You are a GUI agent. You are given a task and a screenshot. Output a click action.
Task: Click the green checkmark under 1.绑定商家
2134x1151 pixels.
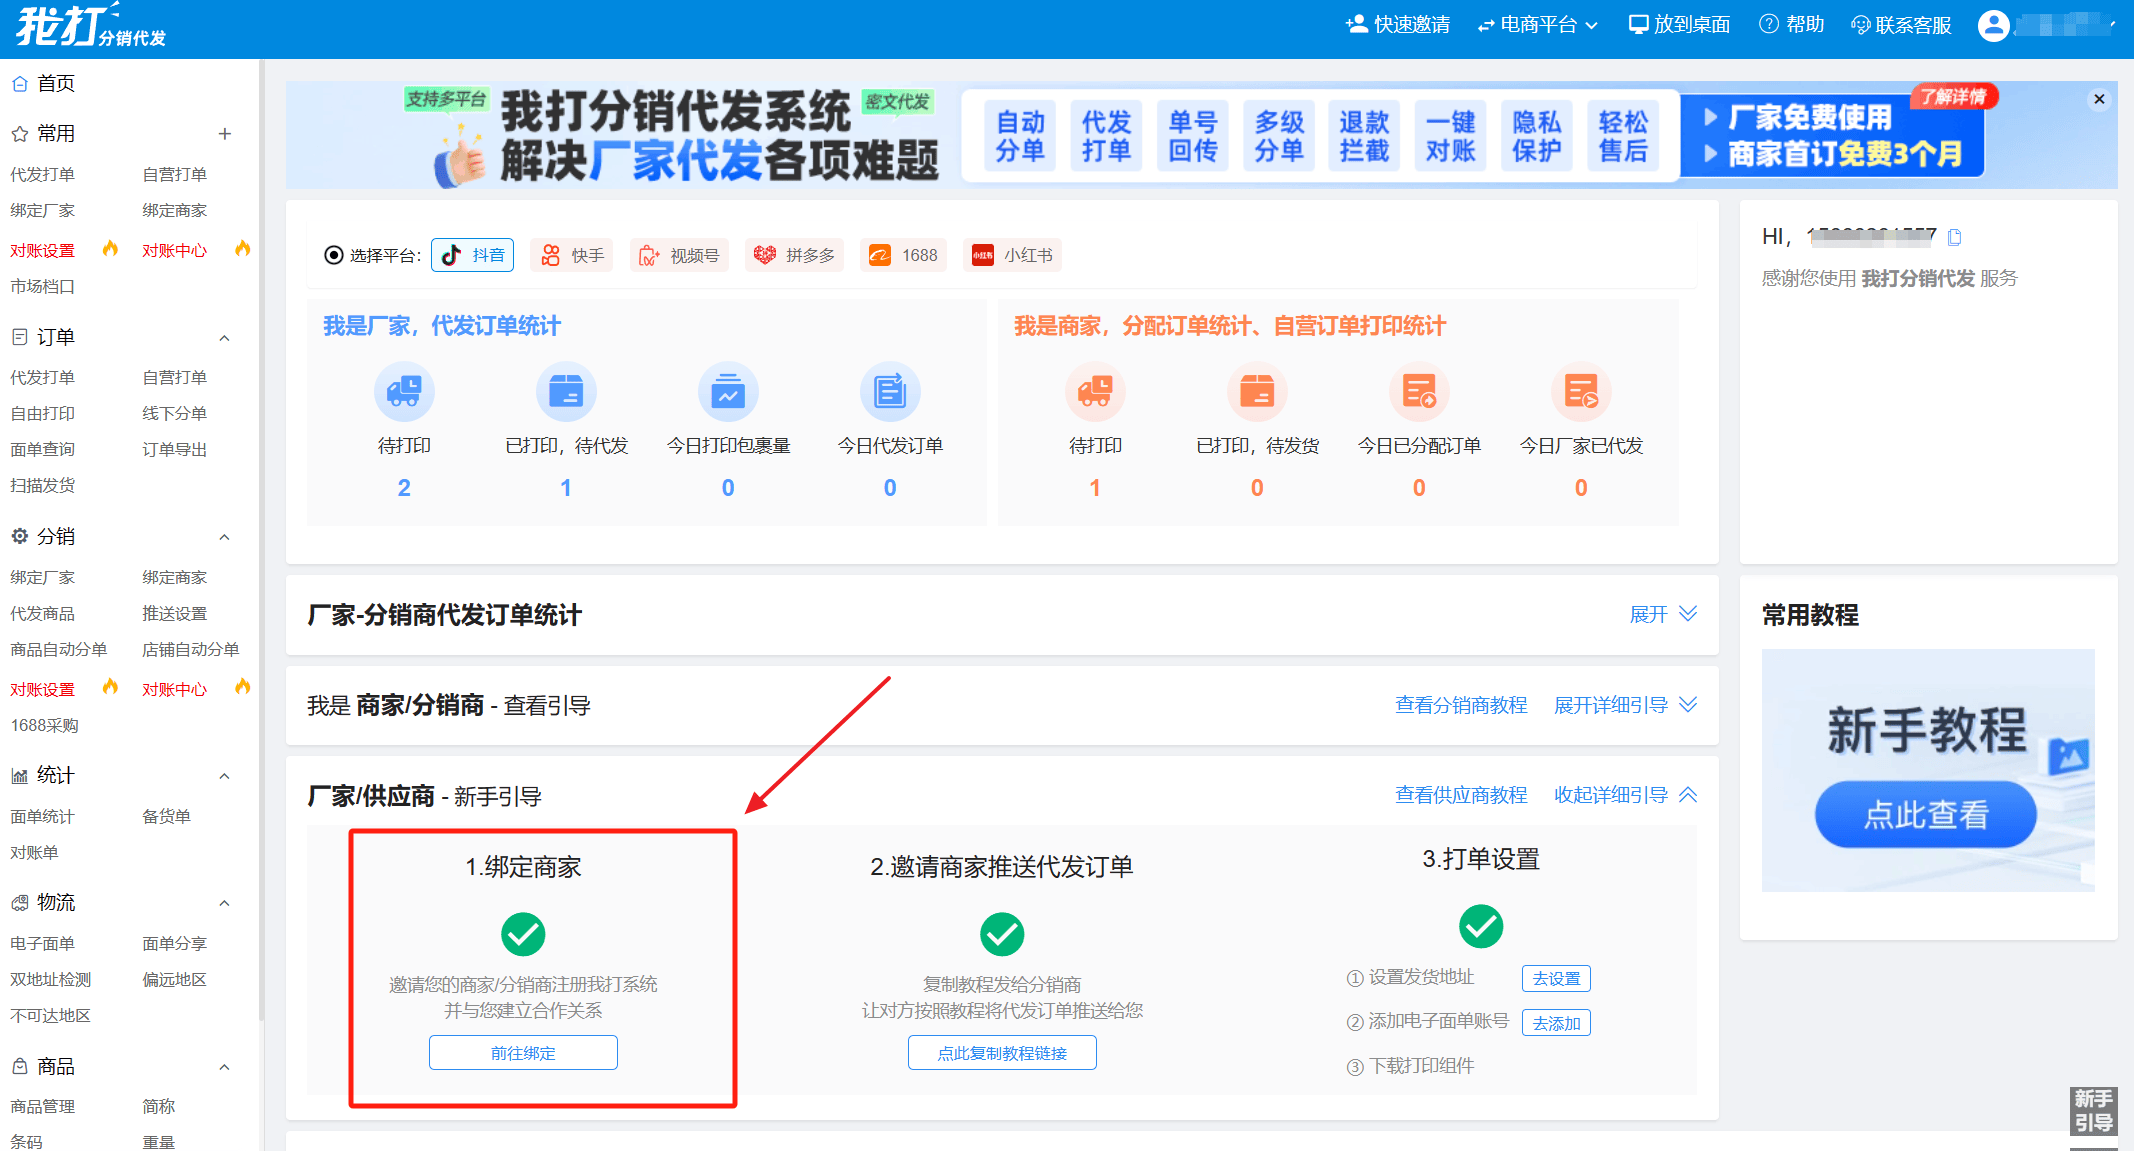pyautogui.click(x=523, y=935)
